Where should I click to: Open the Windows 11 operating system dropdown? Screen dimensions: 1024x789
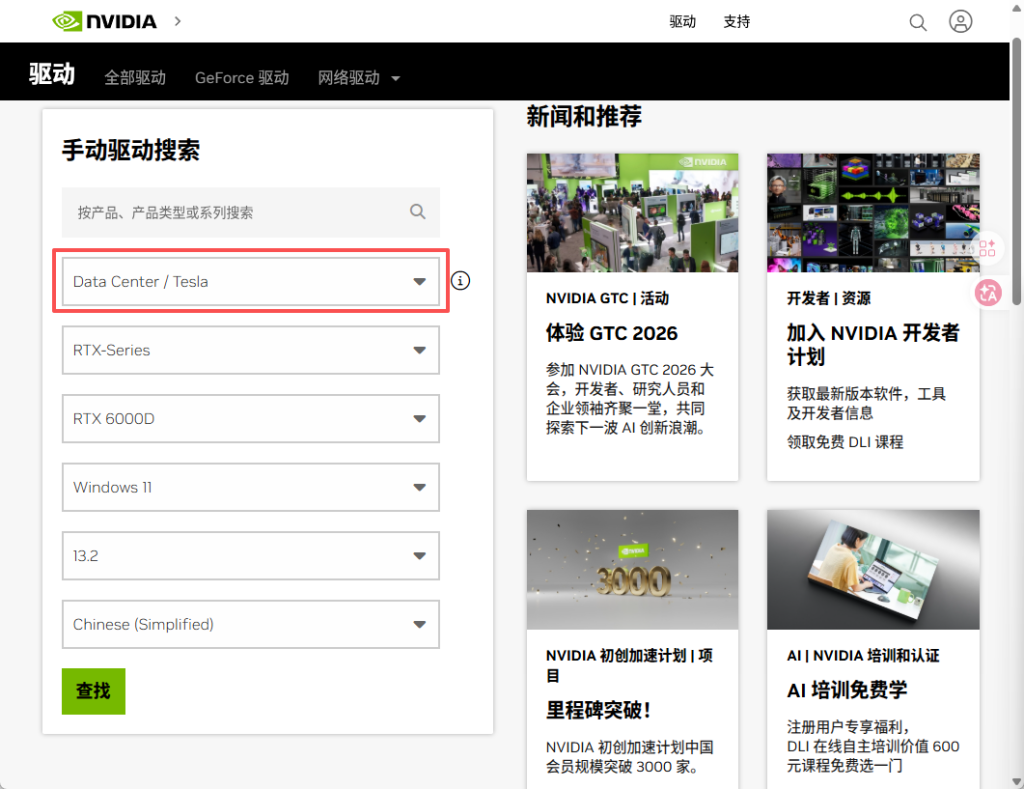pyautogui.click(x=251, y=487)
